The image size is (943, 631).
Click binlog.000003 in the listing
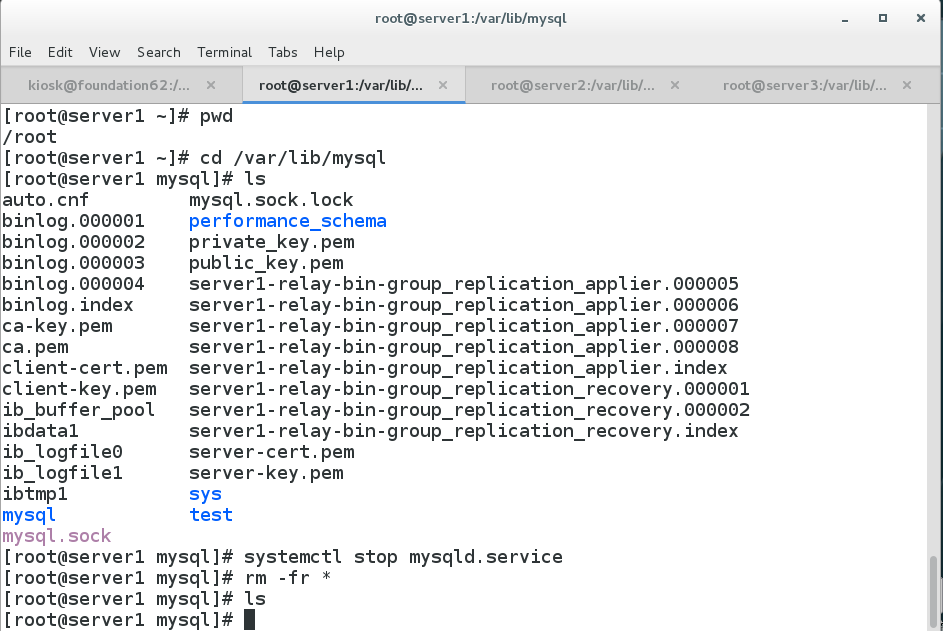coord(73,263)
